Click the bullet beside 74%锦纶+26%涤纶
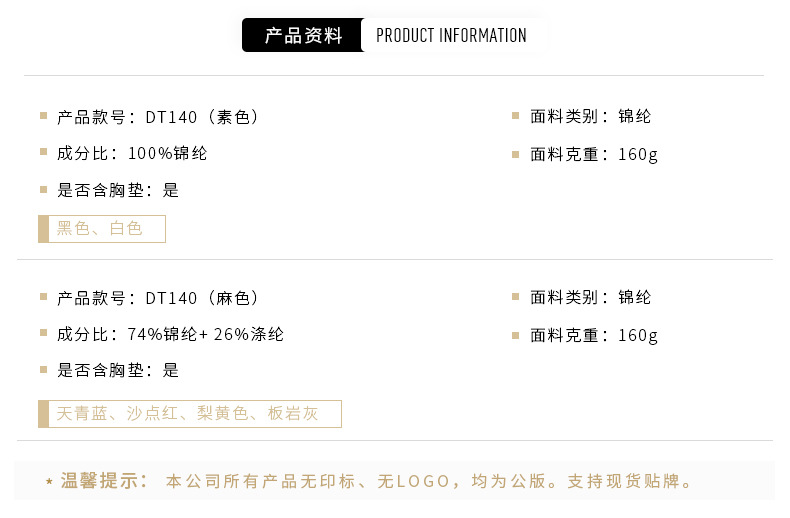Viewport: 790px width, 518px height. 44,333
